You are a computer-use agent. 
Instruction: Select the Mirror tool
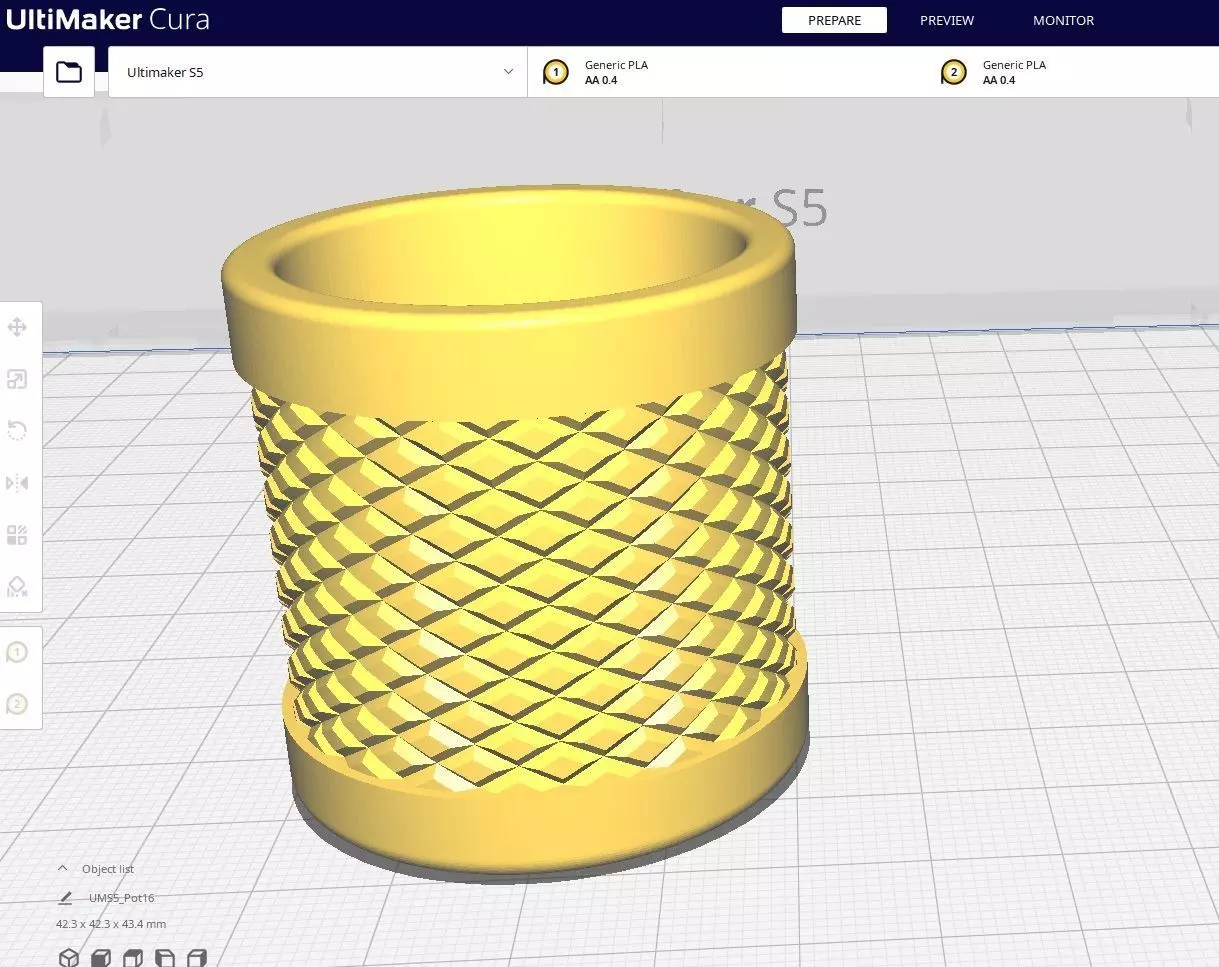tap(17, 483)
